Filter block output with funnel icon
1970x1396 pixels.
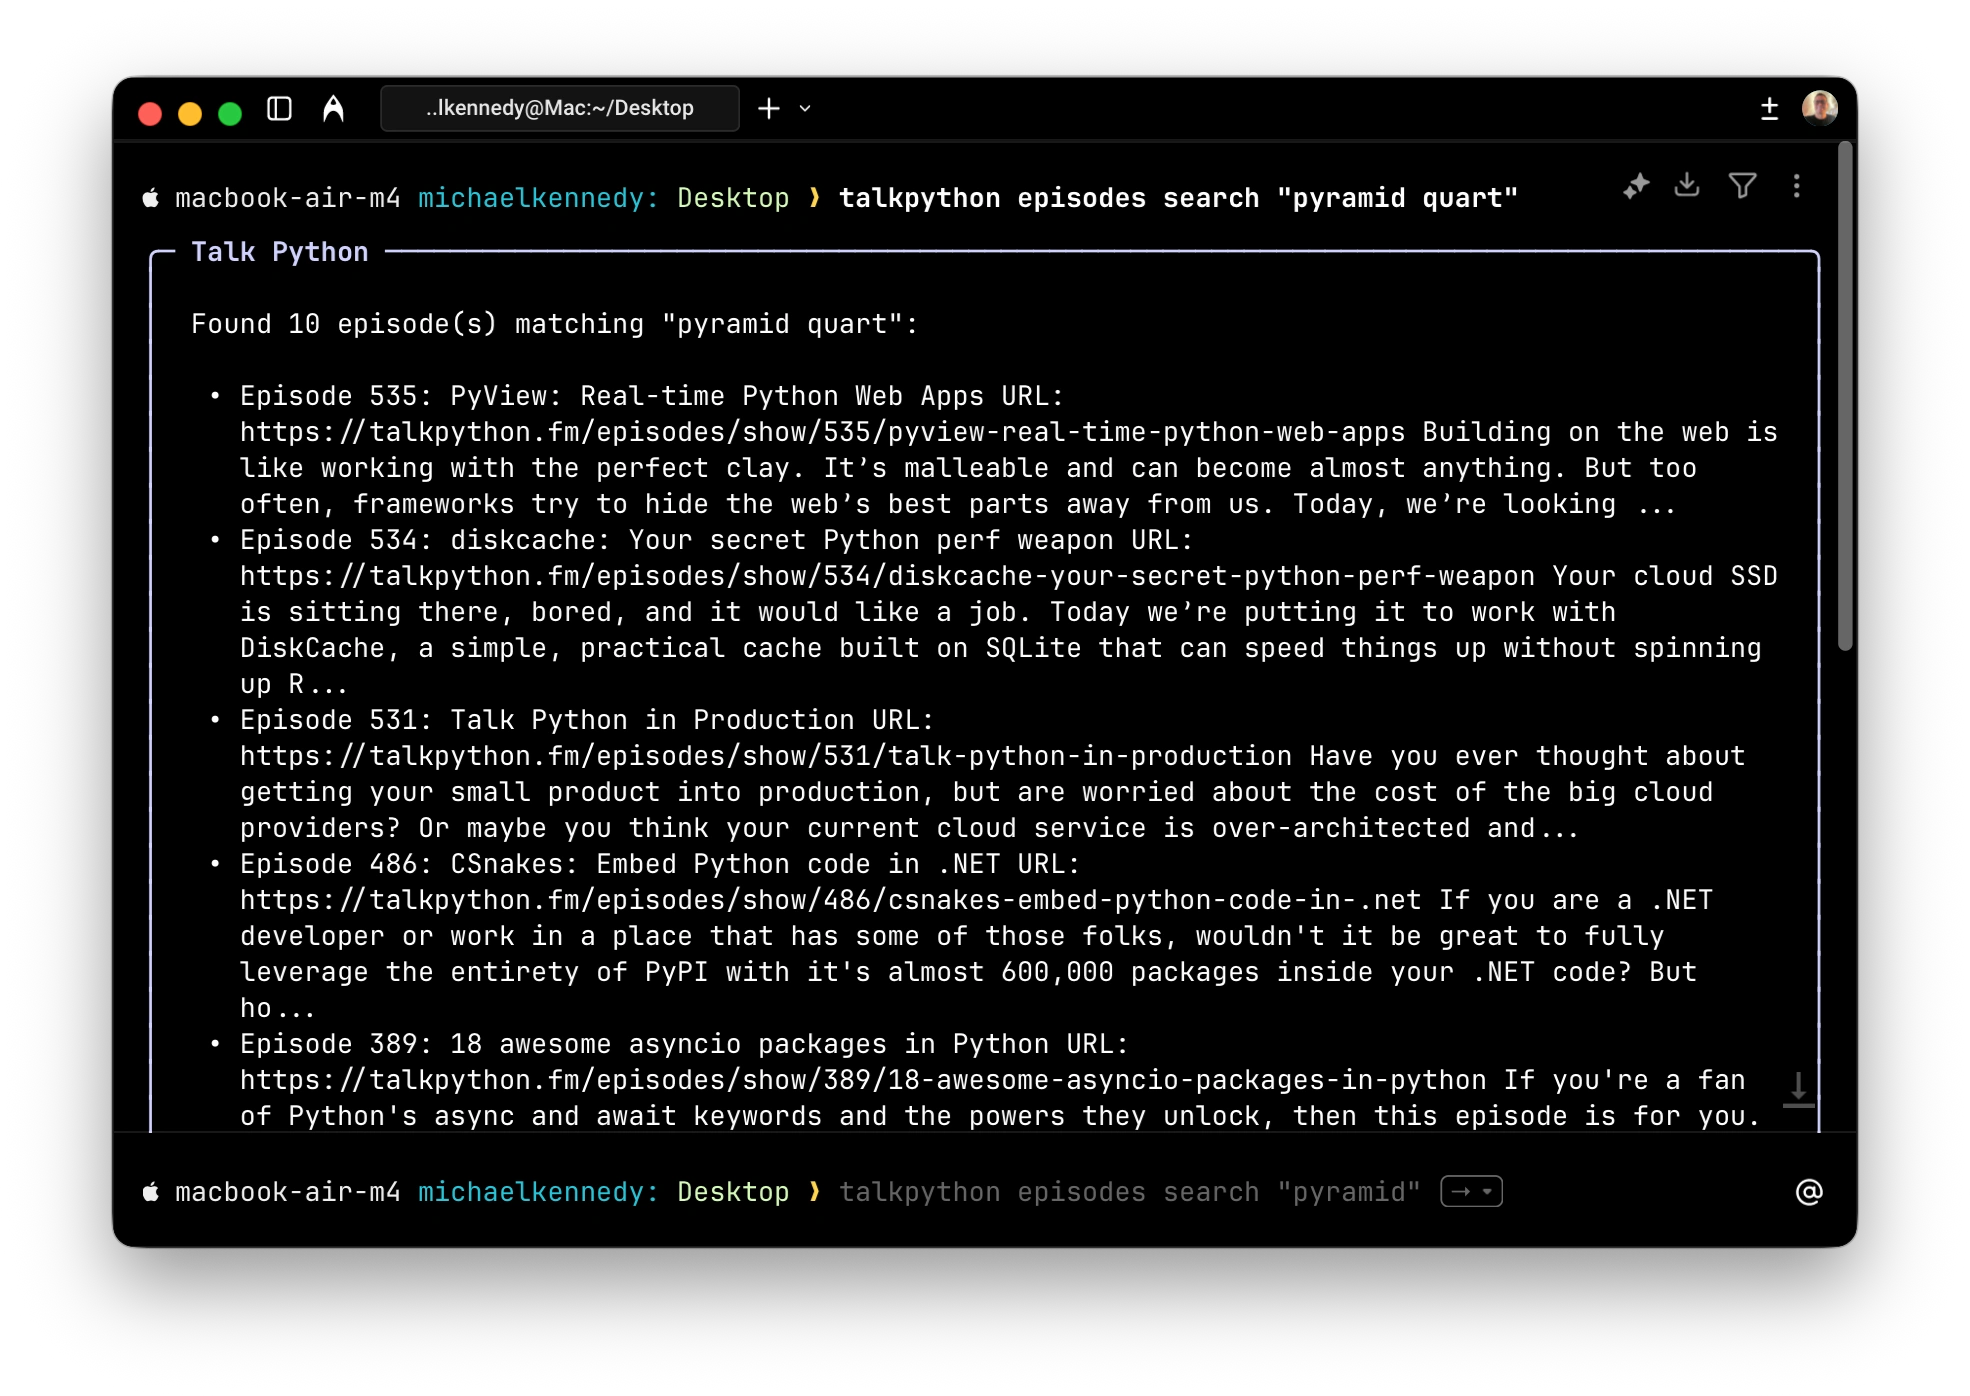coord(1742,186)
